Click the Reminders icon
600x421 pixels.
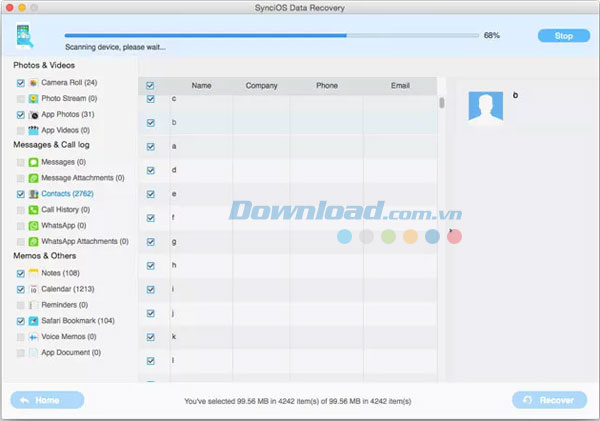coord(34,305)
